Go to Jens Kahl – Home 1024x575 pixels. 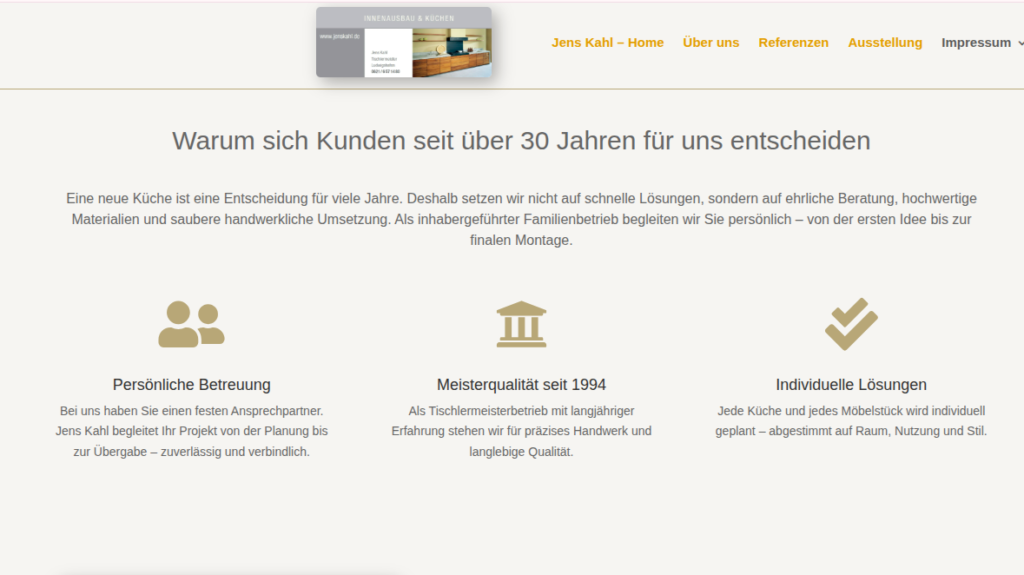click(x=607, y=43)
